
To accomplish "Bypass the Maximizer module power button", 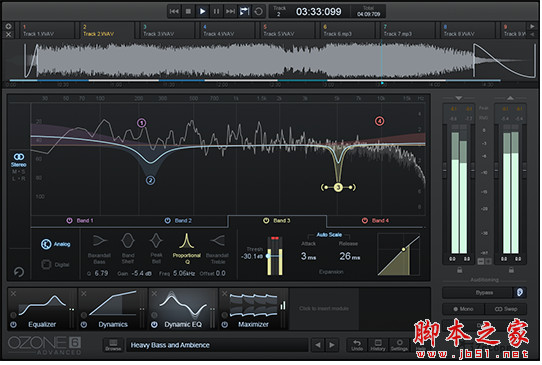I will (x=225, y=325).
